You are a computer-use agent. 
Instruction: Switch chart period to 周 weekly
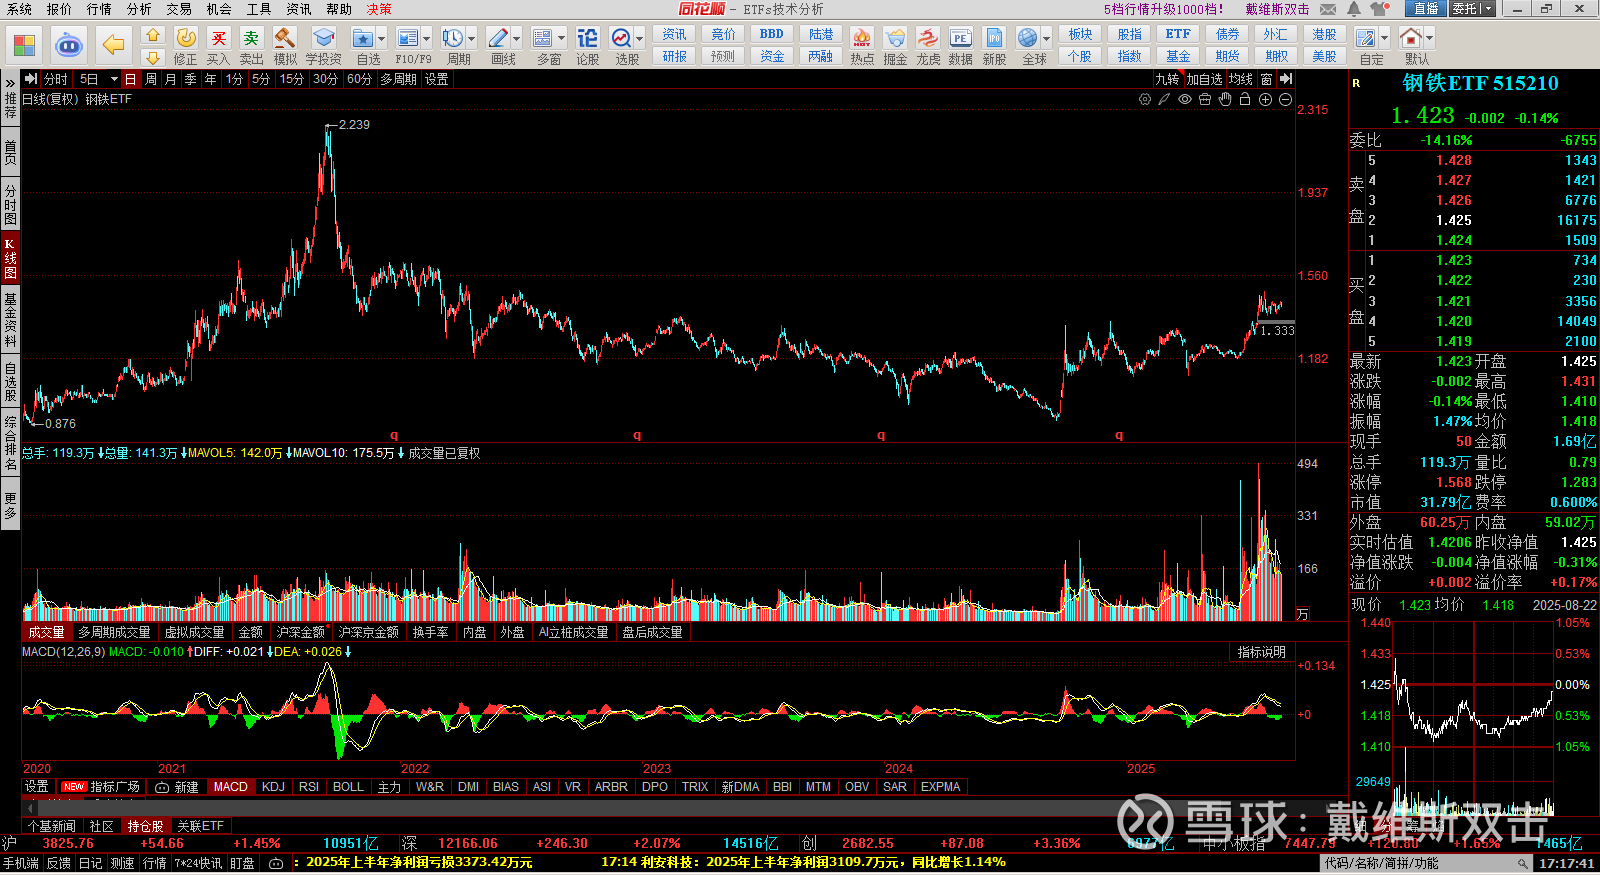coord(151,79)
